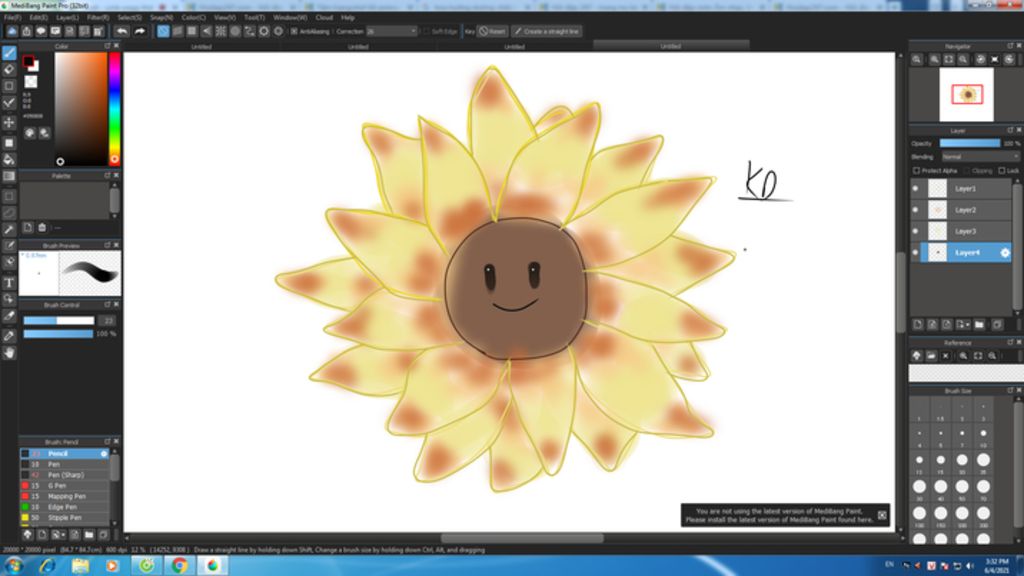The height and width of the screenshot is (576, 1024).
Task: Choose the Lasso select tool
Action: 9,213
